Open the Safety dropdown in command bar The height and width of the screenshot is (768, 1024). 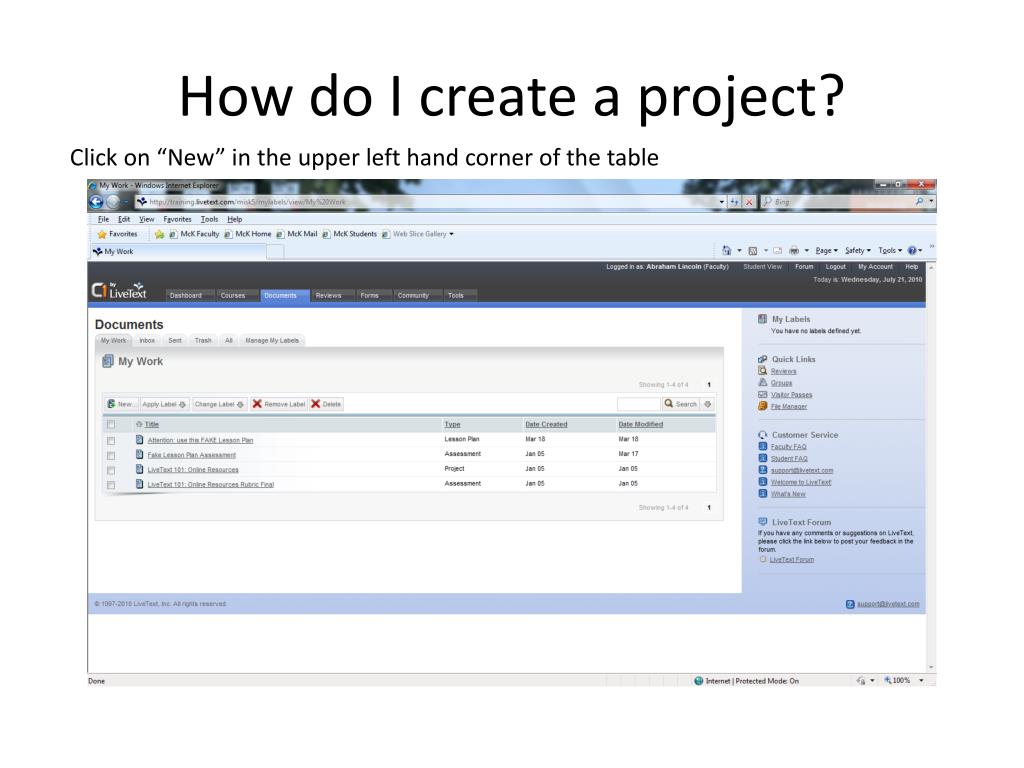[x=857, y=250]
